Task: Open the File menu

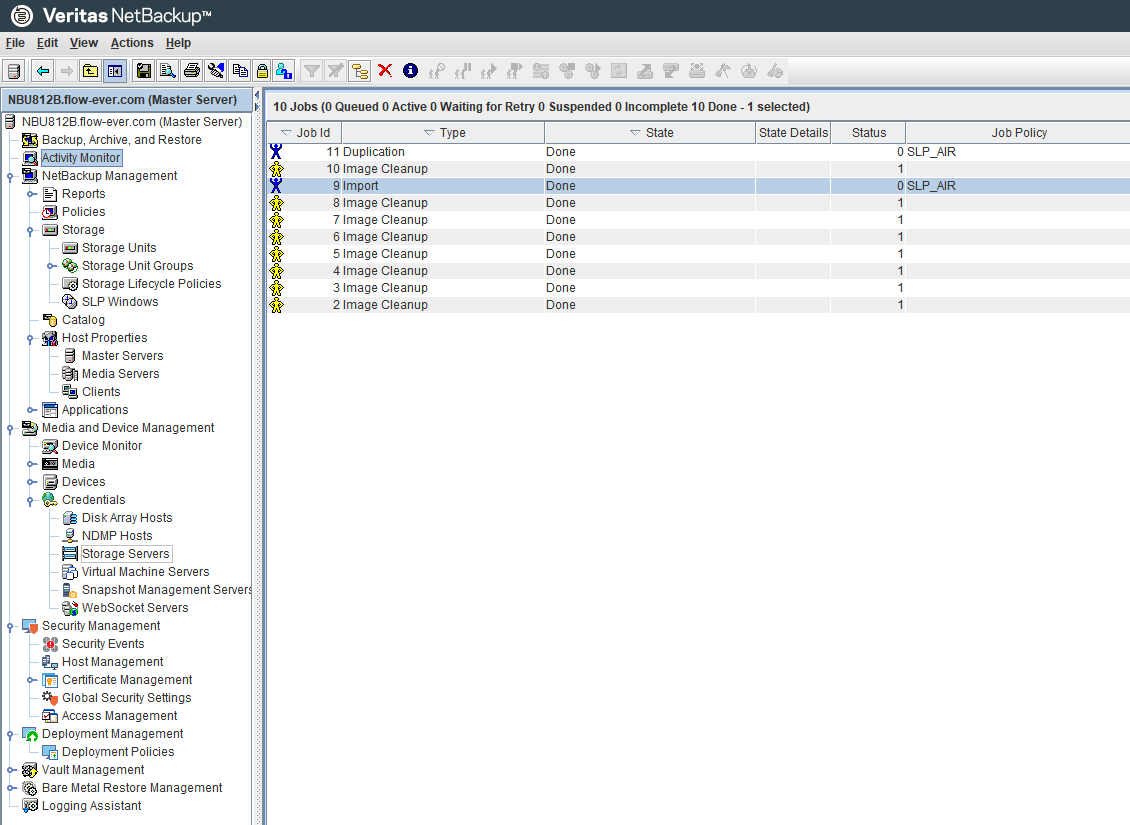Action: coord(15,43)
